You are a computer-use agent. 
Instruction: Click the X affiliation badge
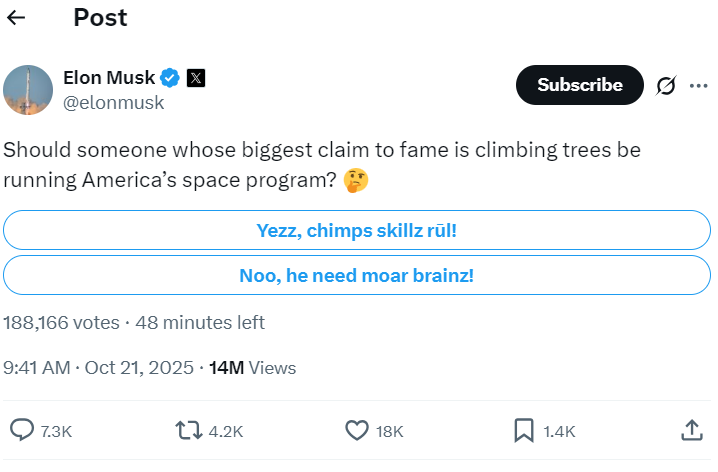point(196,78)
